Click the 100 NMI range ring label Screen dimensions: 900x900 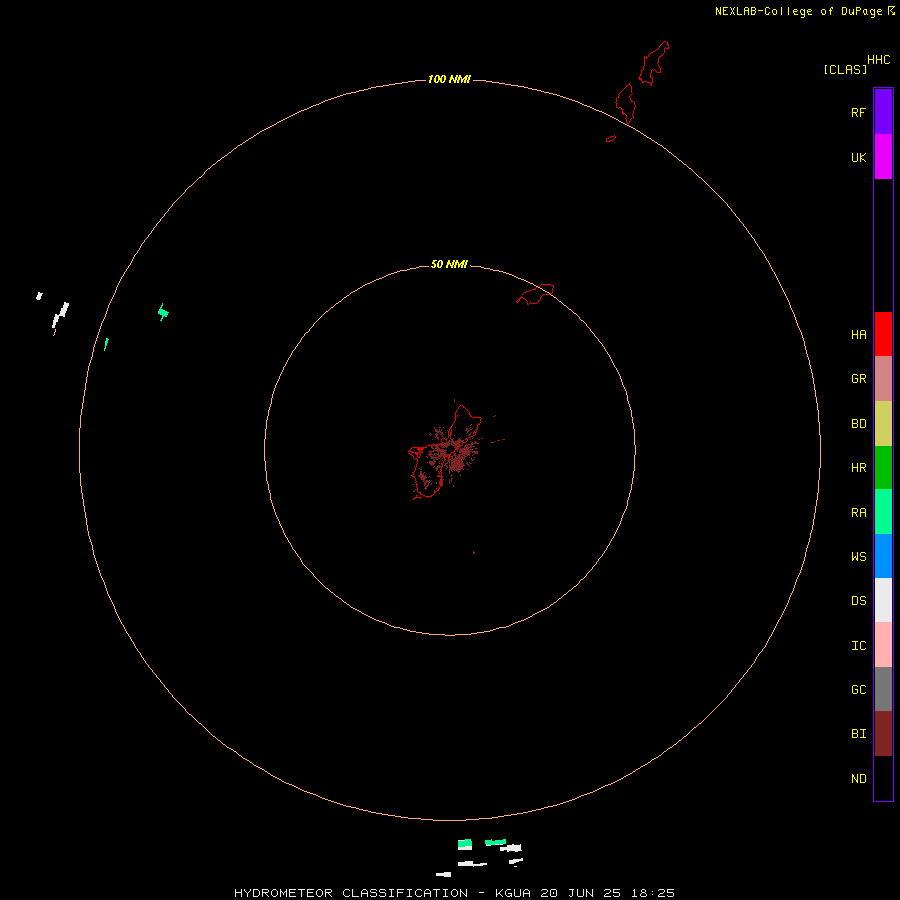tap(449, 79)
